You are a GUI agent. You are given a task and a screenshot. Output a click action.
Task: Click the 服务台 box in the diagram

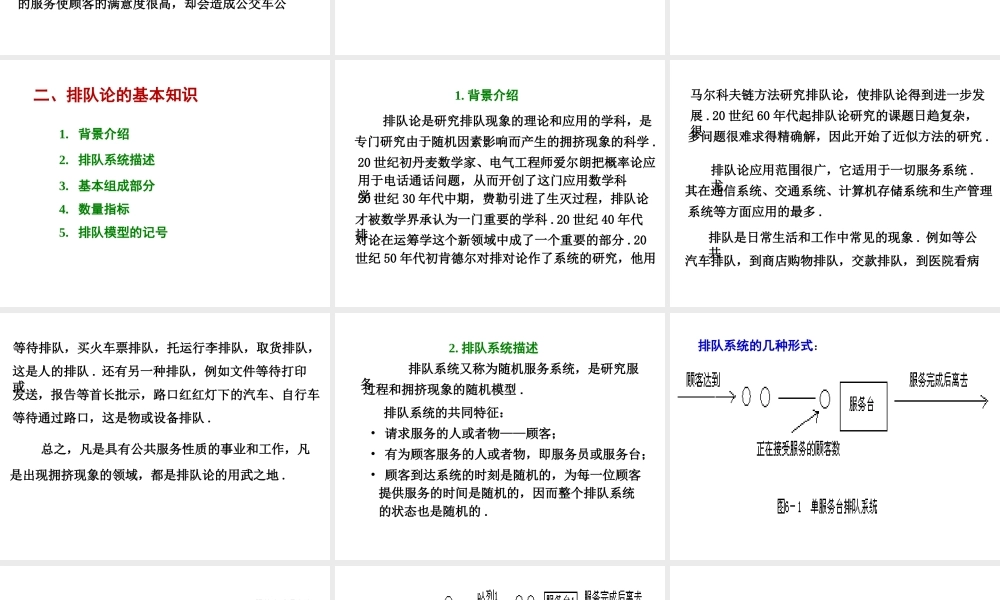click(x=862, y=406)
